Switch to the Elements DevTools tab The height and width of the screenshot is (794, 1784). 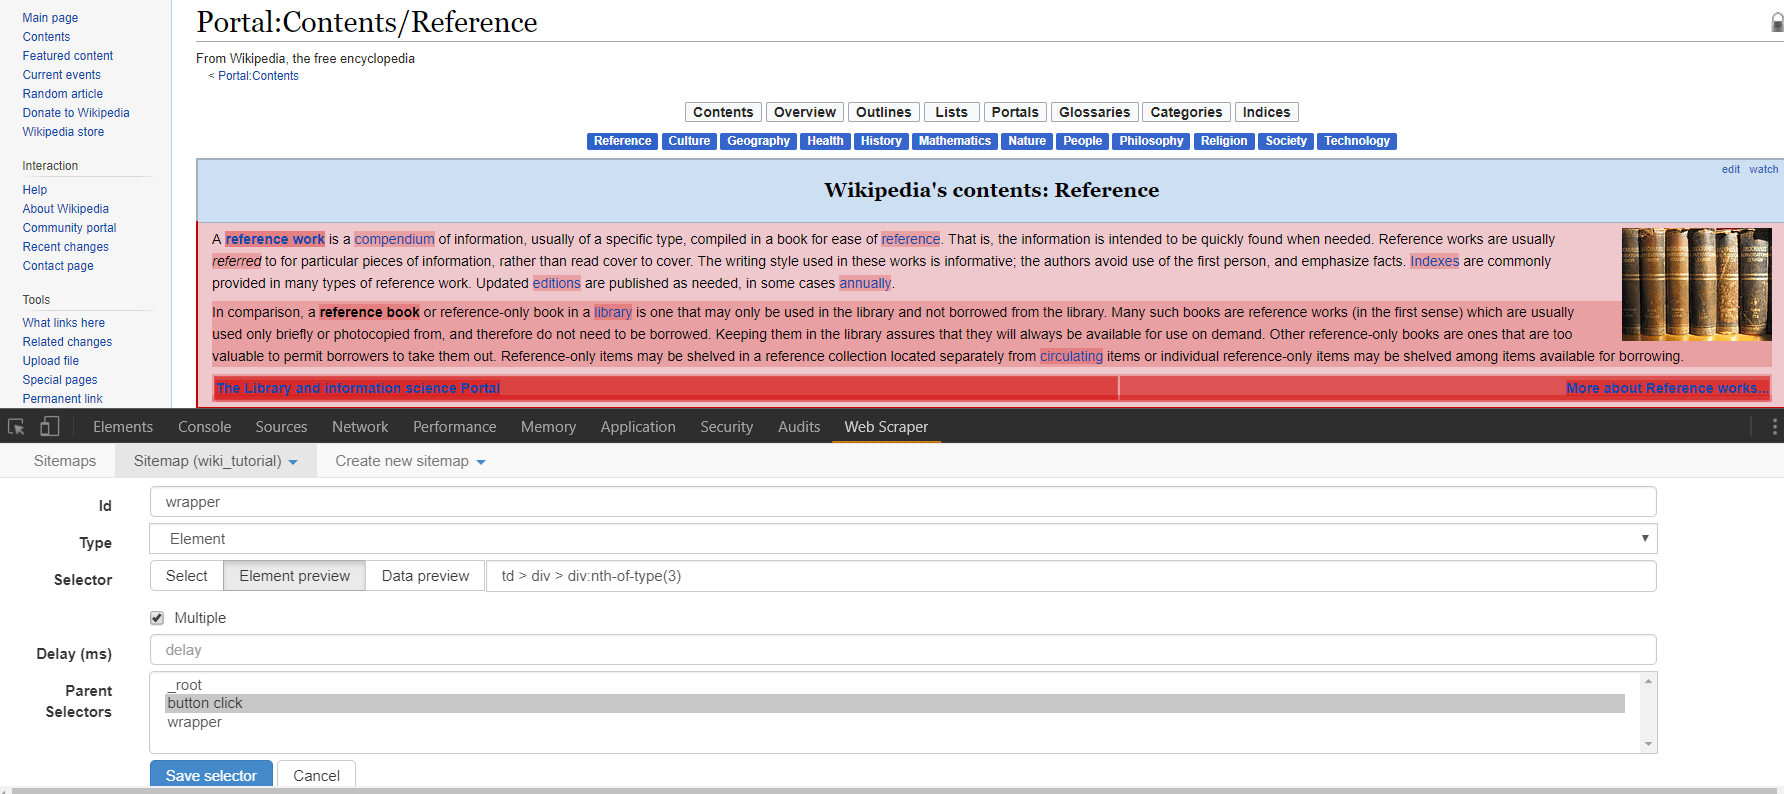pos(123,427)
